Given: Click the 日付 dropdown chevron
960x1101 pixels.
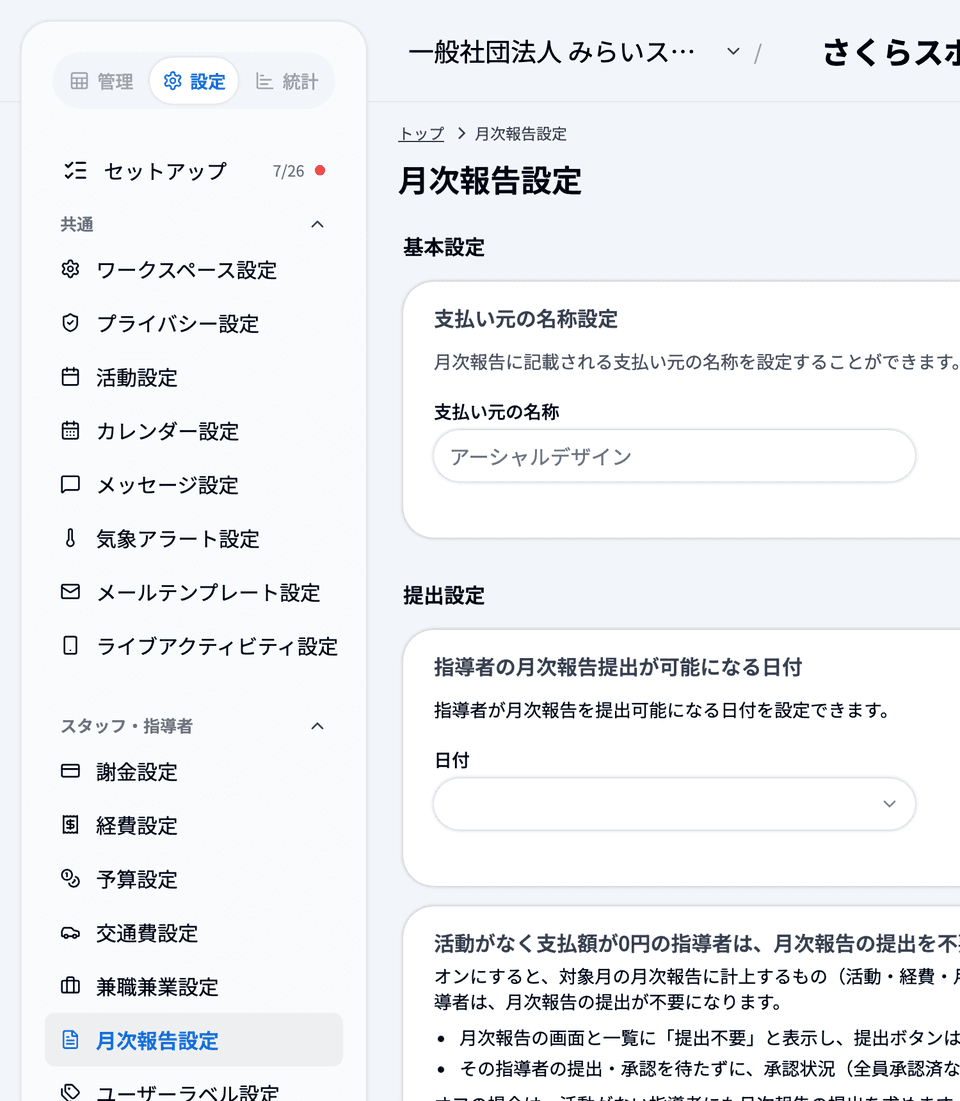Looking at the screenshot, I should coord(889,804).
